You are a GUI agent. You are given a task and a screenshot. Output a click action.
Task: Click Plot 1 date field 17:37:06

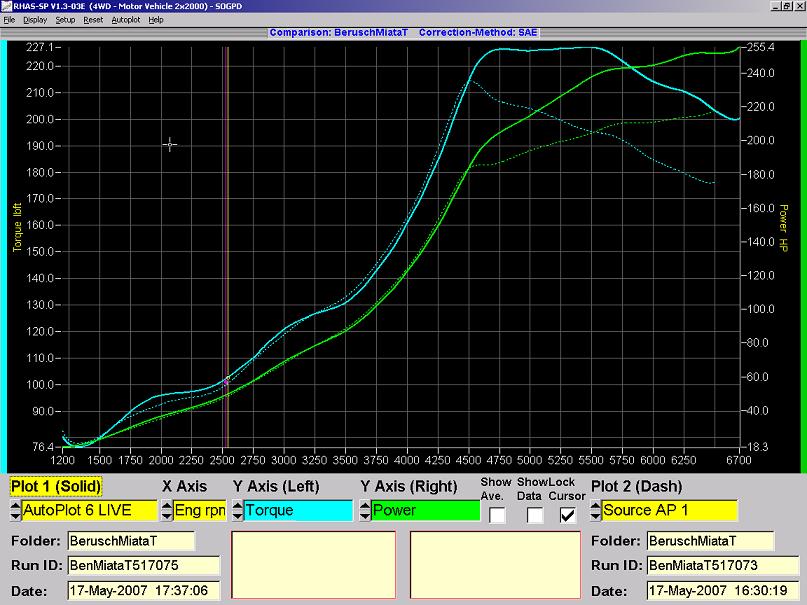point(144,590)
